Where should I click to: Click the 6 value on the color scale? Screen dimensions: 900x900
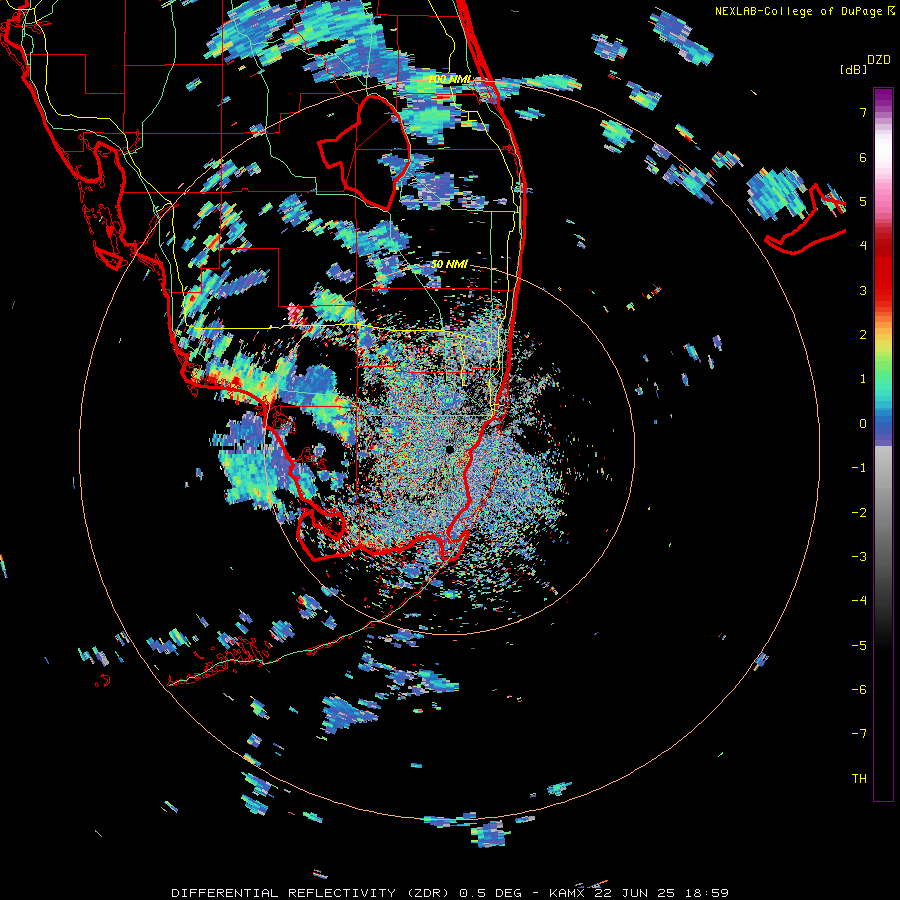tap(863, 157)
